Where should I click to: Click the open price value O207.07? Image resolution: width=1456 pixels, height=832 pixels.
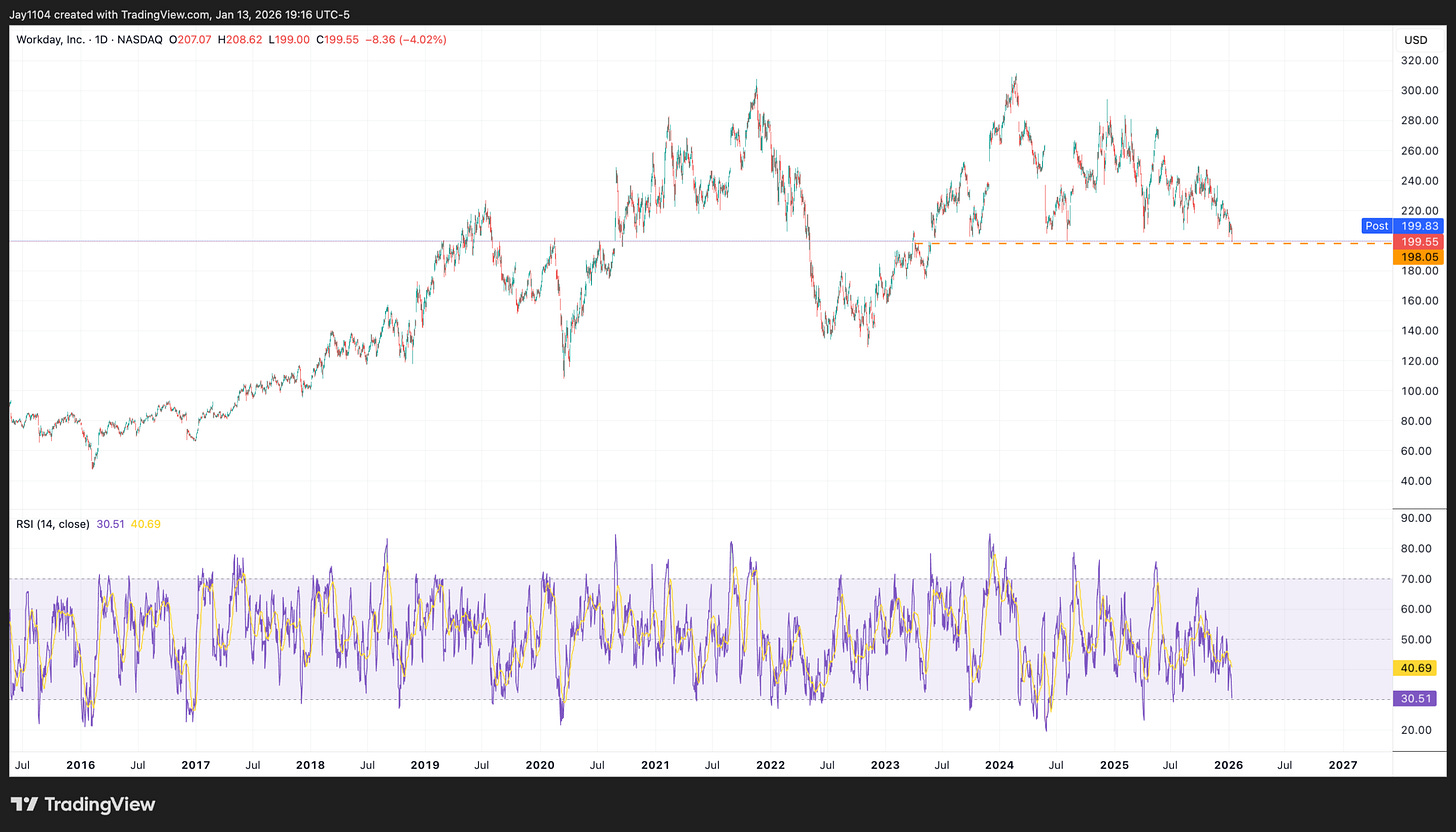point(188,40)
